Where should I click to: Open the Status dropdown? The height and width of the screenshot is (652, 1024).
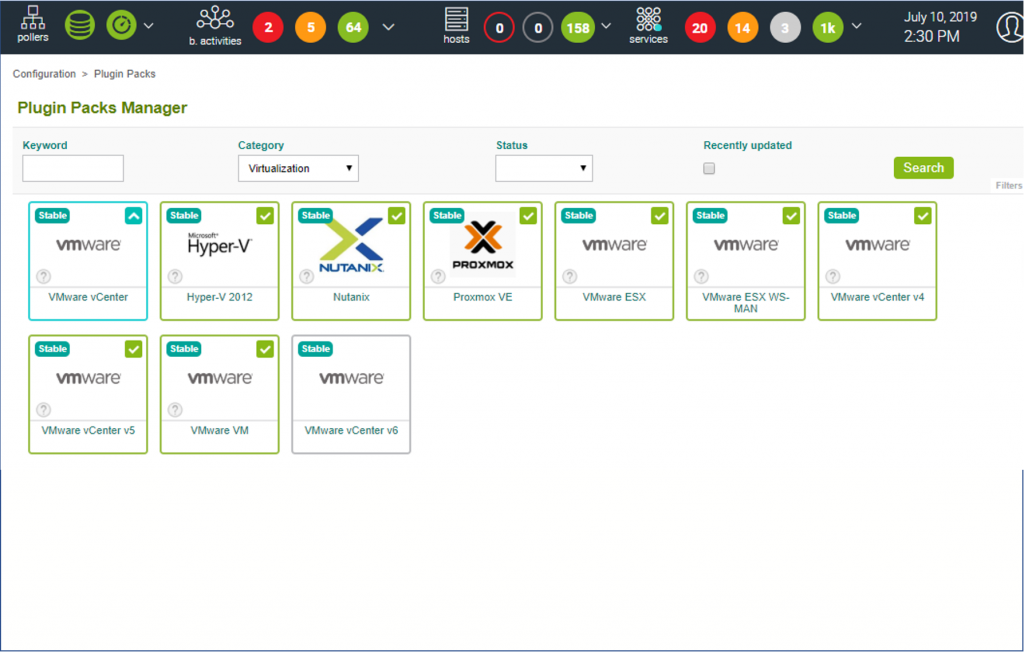coord(544,169)
